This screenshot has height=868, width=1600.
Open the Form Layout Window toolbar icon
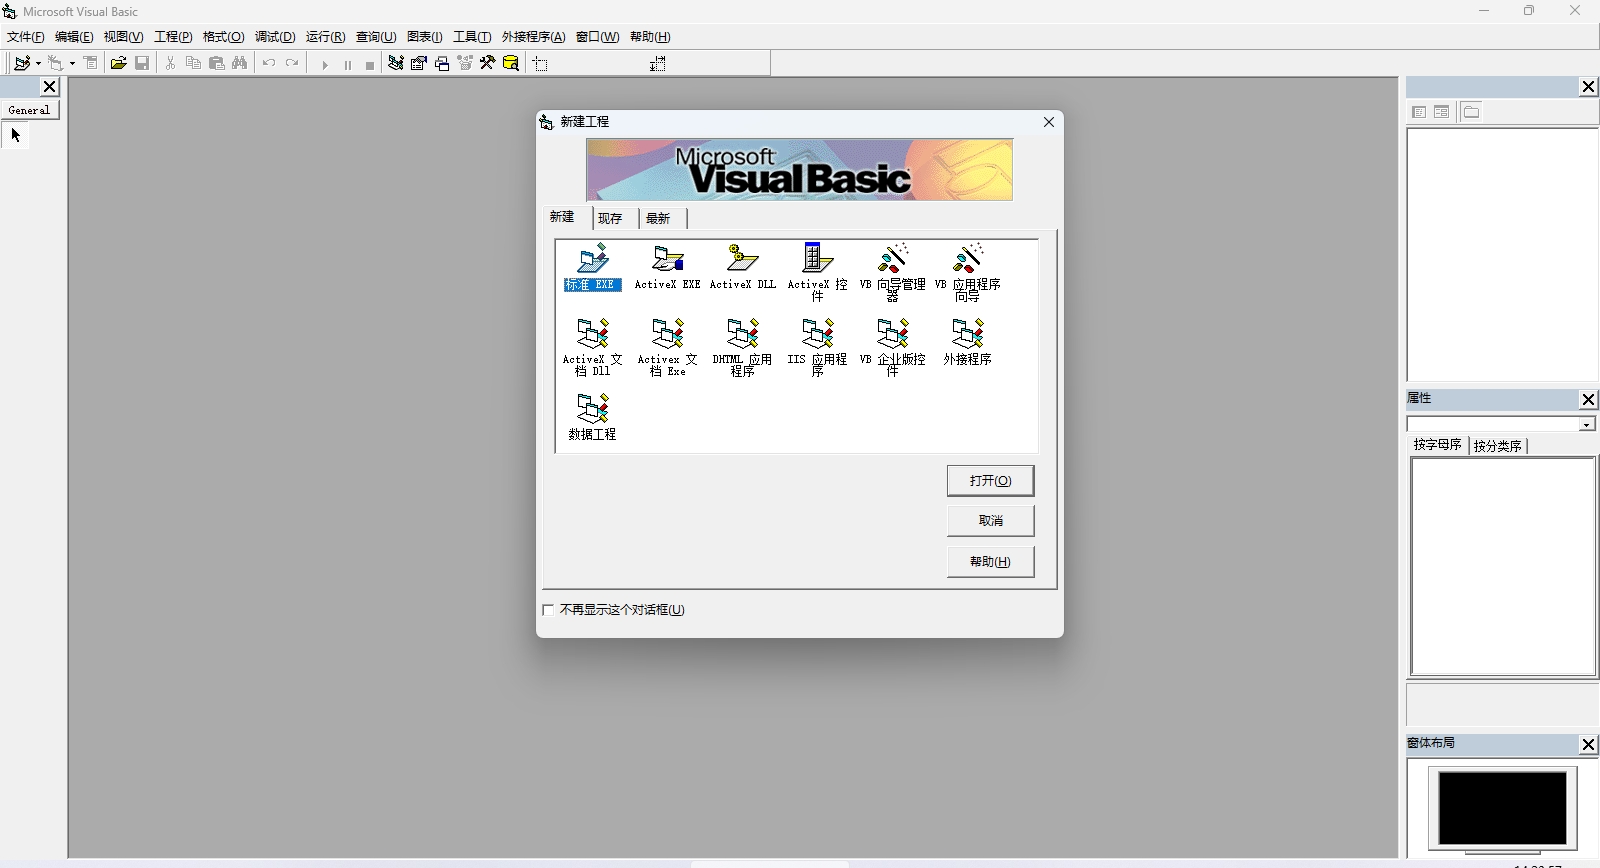click(x=442, y=63)
